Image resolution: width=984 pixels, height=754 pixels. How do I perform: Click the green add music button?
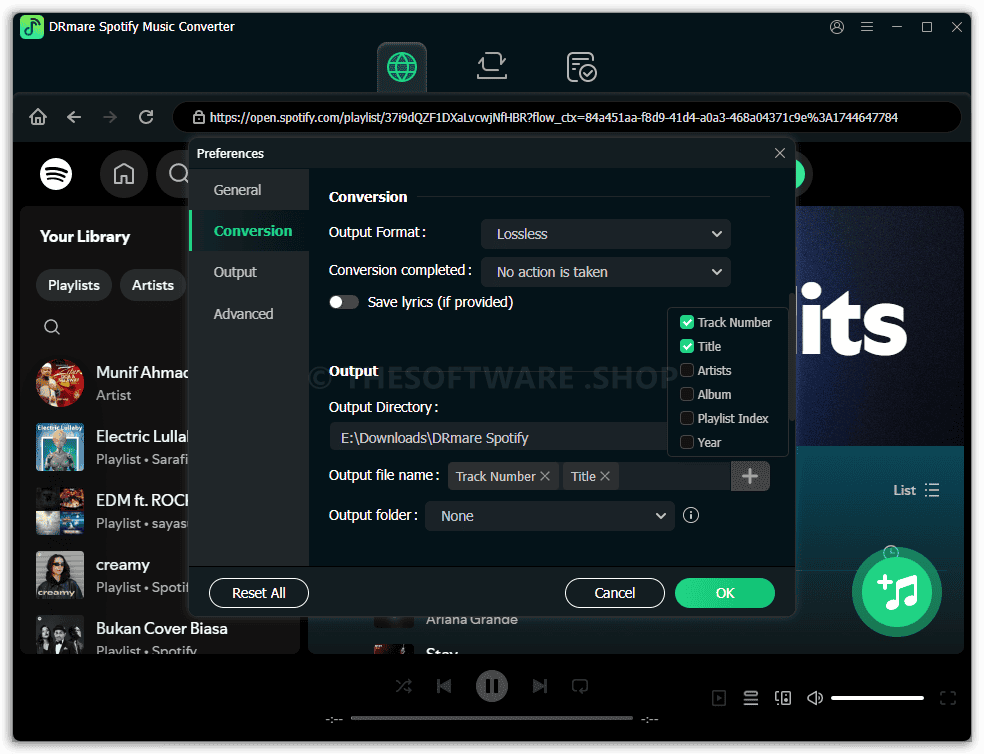click(x=897, y=592)
